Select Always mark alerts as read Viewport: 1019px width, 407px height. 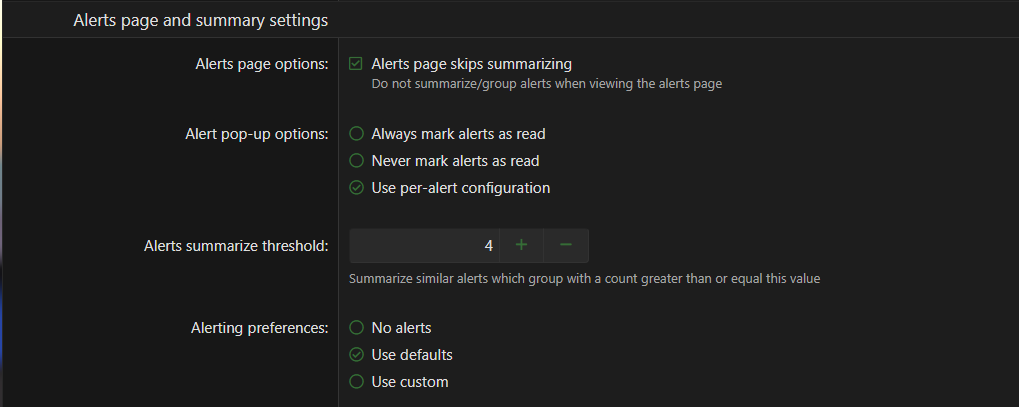click(356, 134)
